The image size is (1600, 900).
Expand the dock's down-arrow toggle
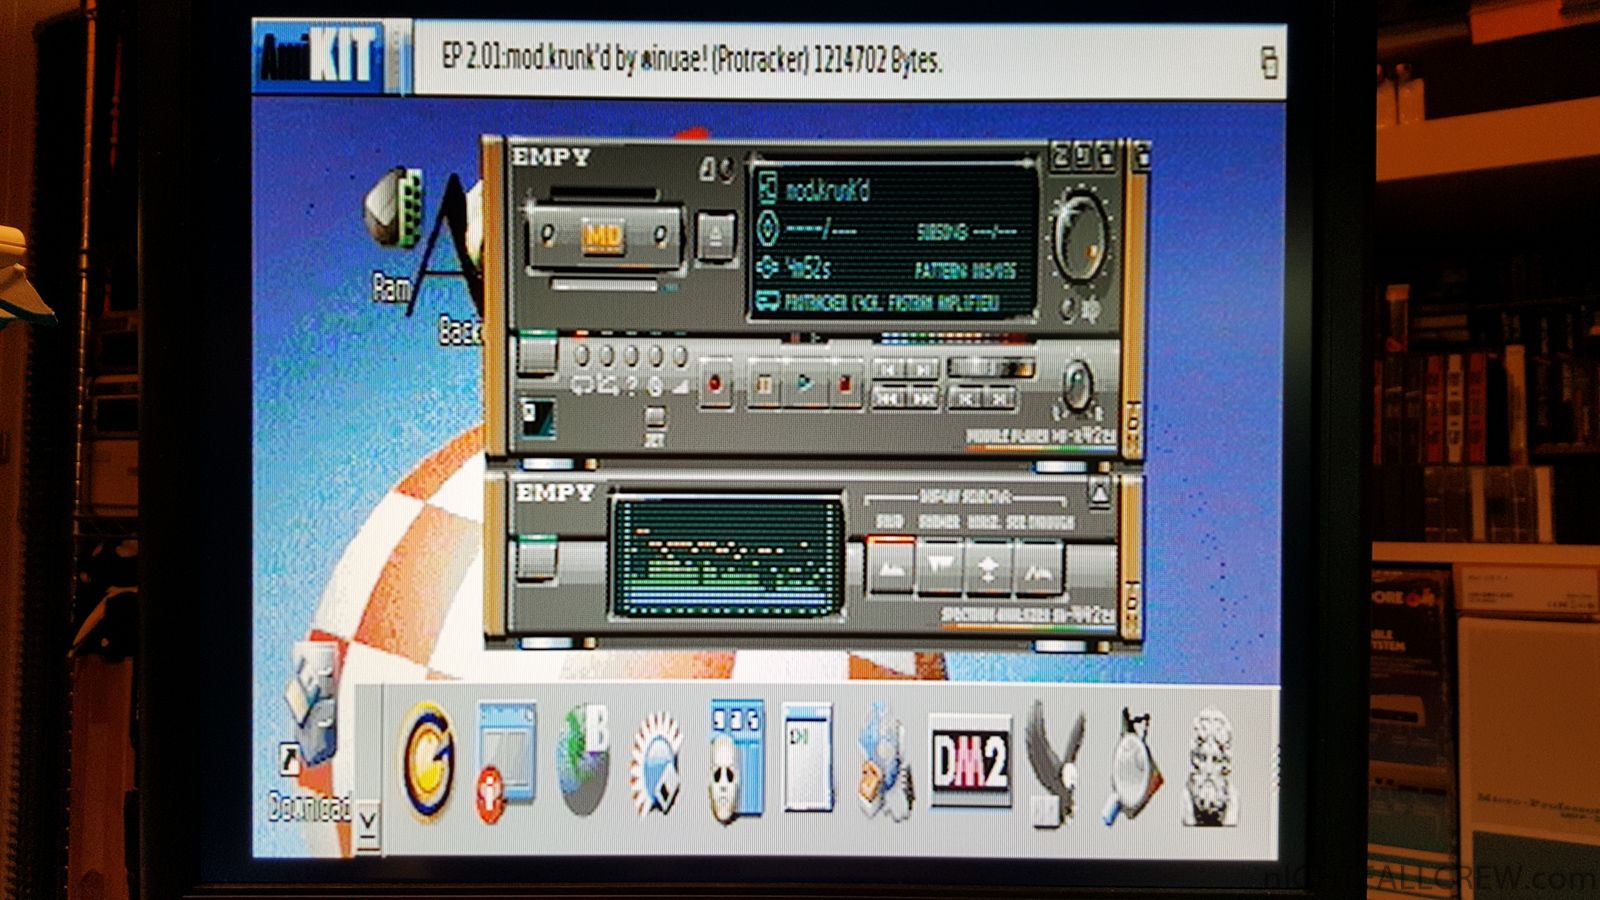coord(368,825)
